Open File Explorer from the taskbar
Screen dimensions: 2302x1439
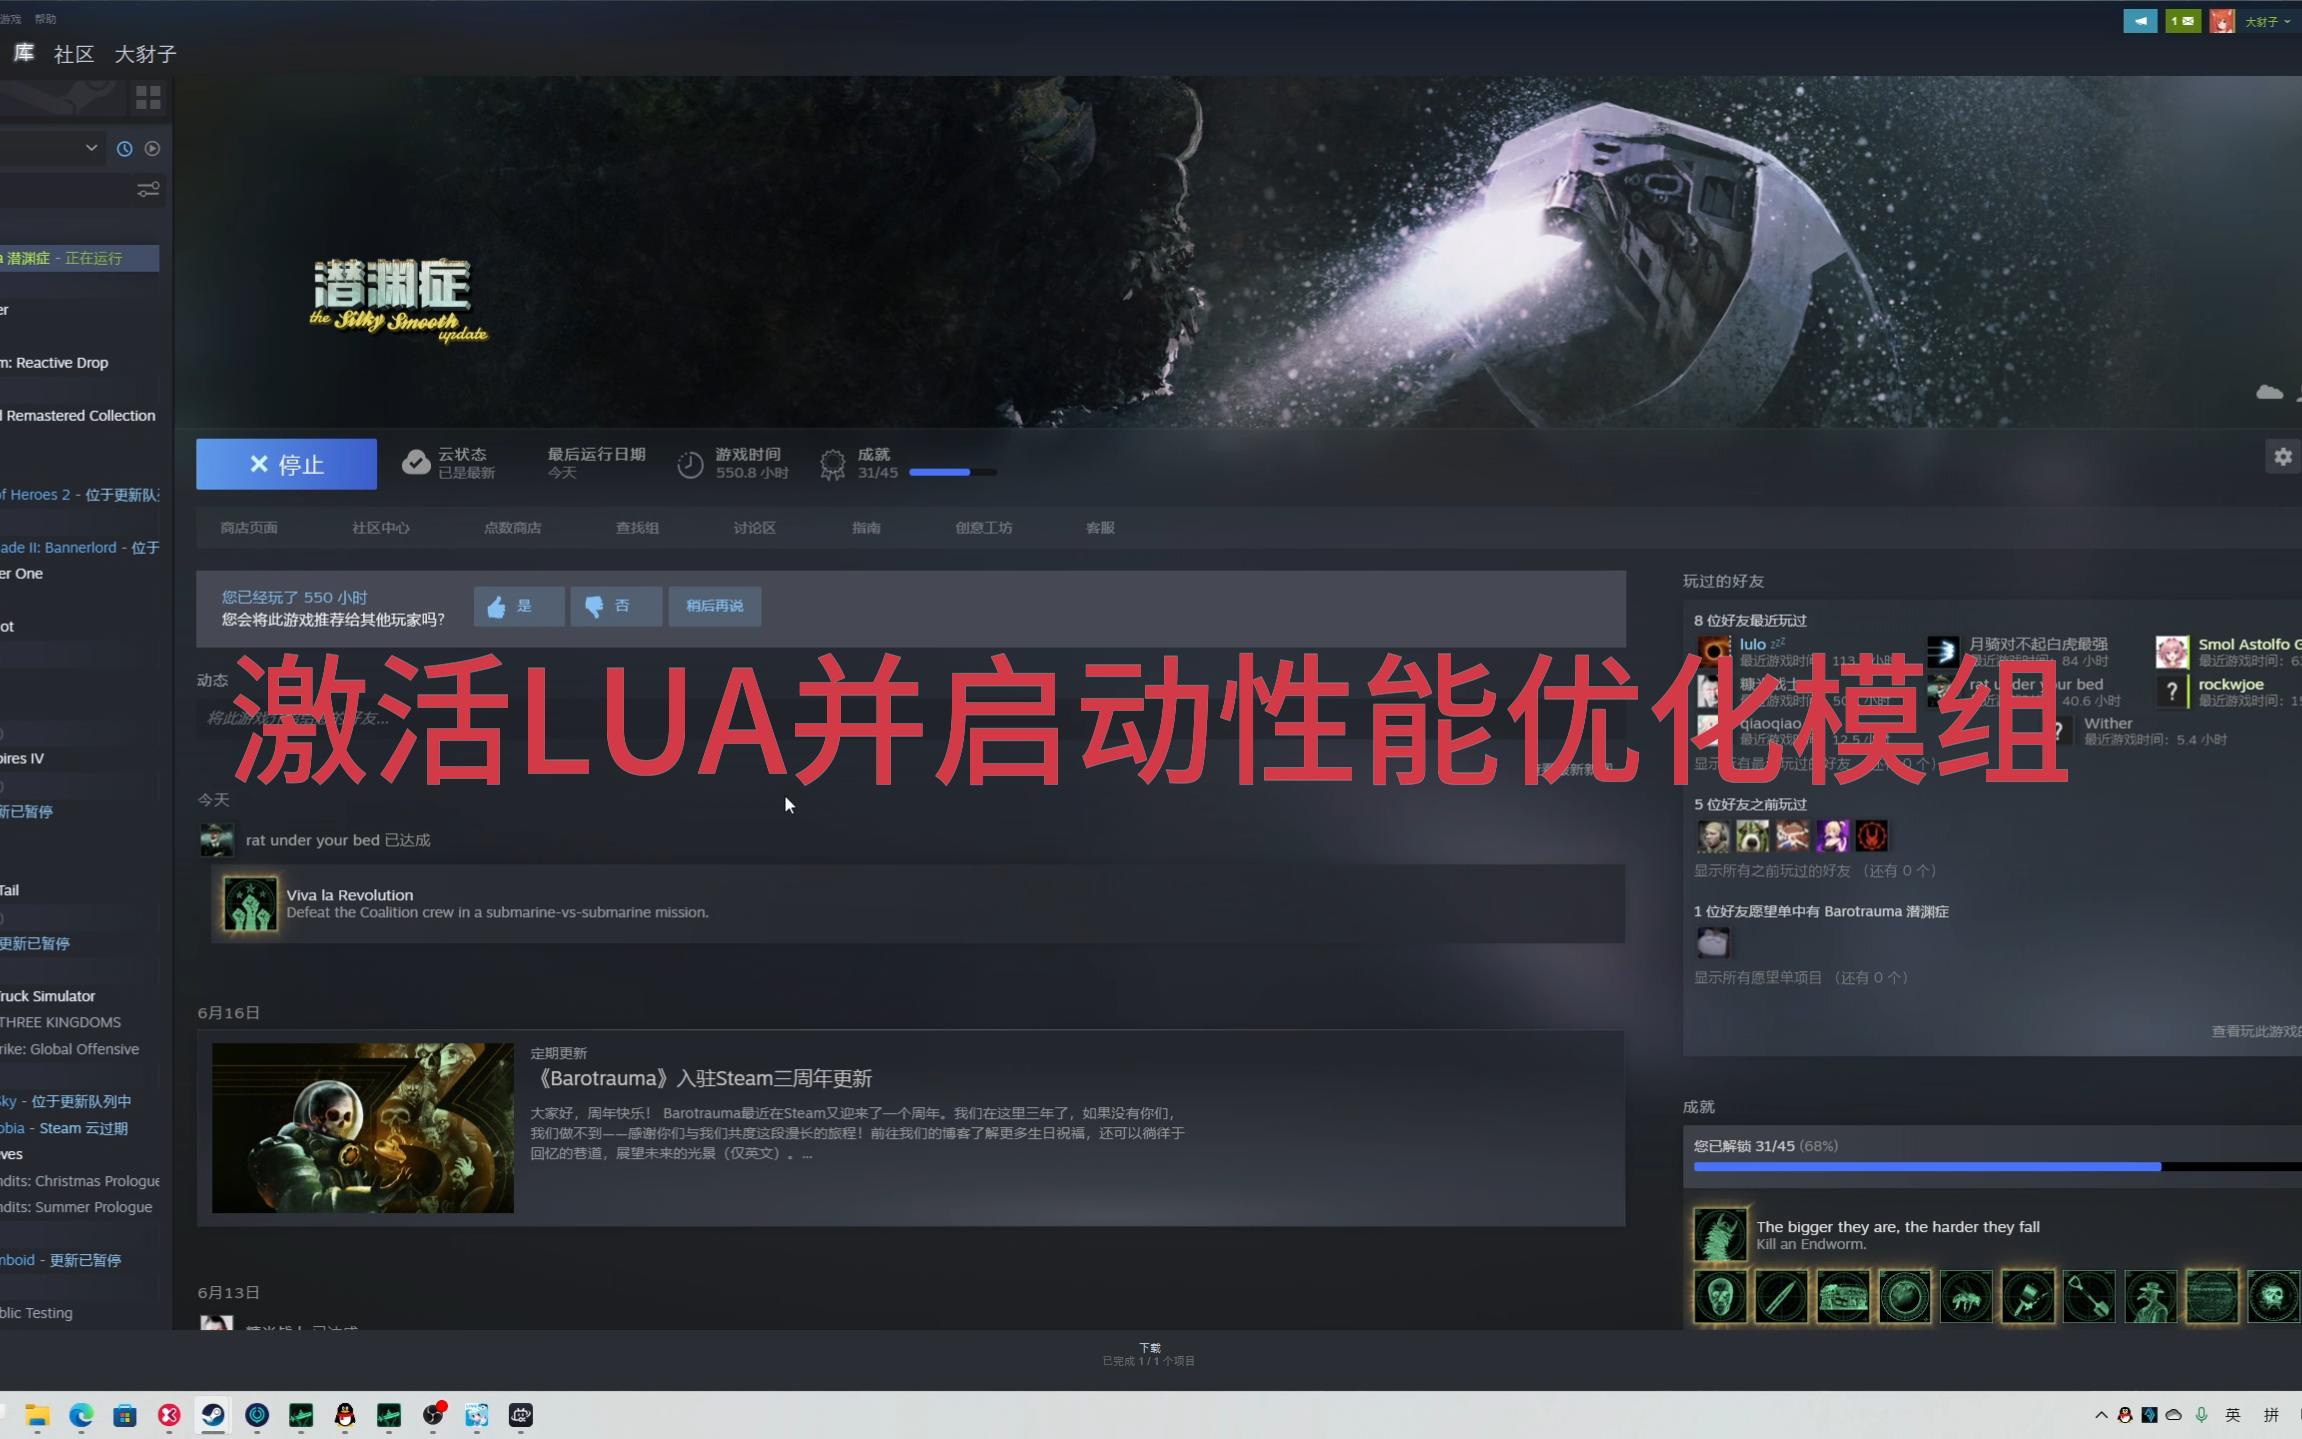coord(37,1415)
